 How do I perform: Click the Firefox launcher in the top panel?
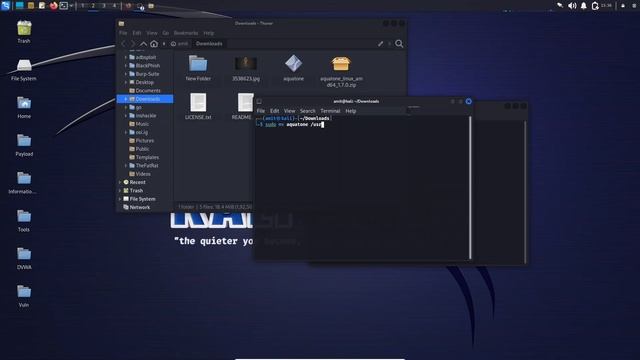point(53,6)
